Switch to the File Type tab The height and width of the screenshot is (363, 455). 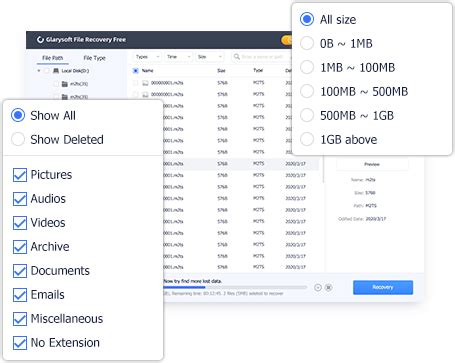point(94,58)
